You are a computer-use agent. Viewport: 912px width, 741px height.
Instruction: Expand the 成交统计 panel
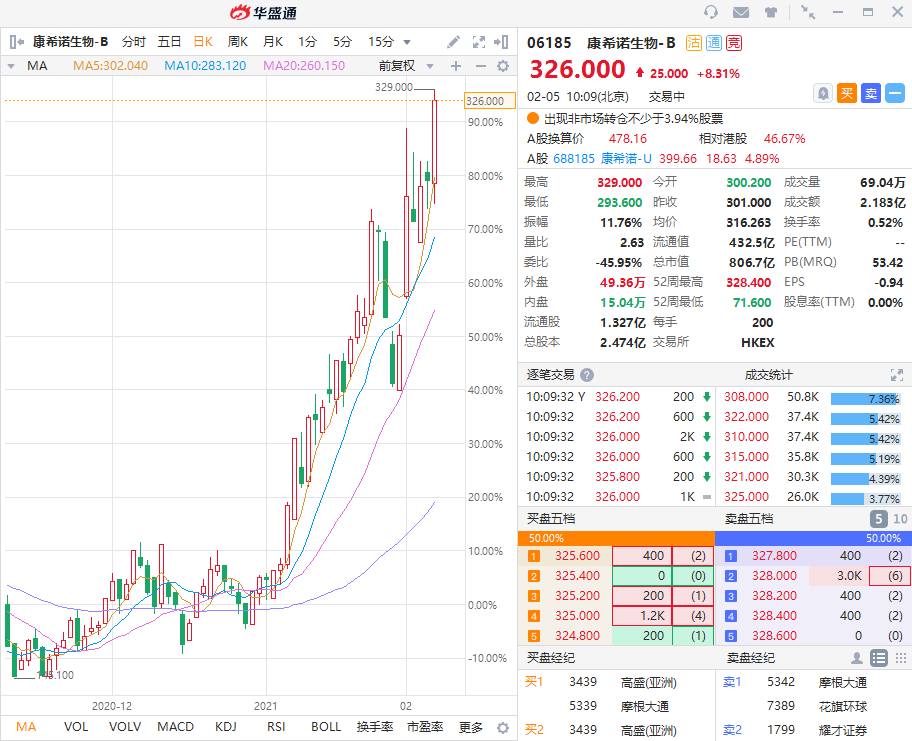(897, 375)
